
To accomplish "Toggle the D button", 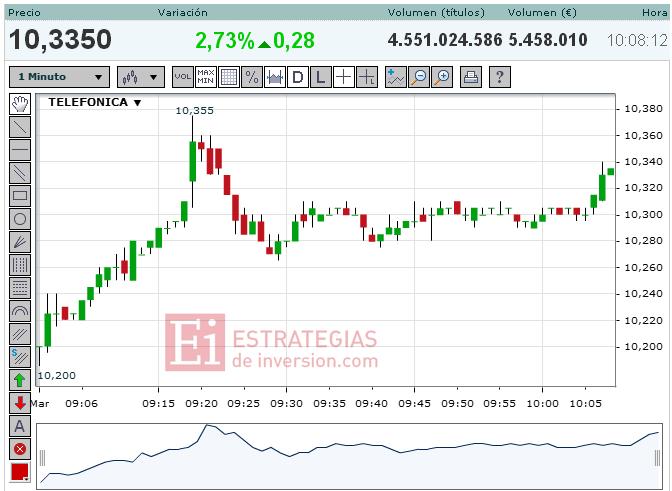I will [x=298, y=77].
